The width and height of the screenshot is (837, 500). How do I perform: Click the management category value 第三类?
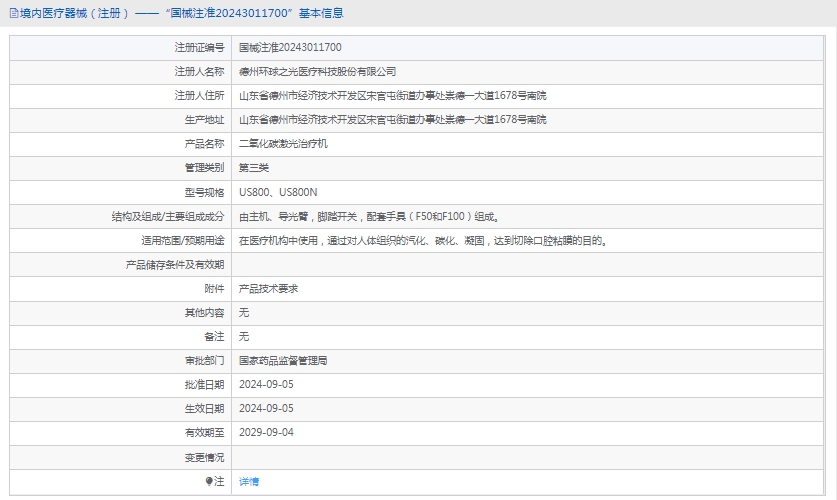254,167
